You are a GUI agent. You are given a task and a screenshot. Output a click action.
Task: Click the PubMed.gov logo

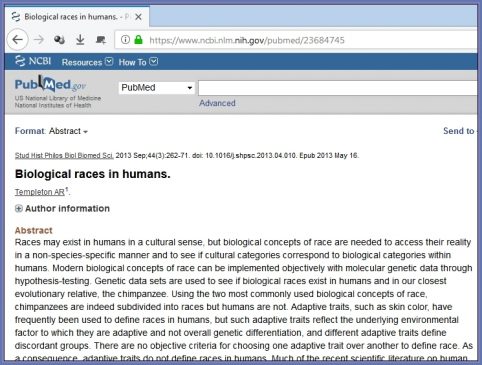click(x=50, y=84)
